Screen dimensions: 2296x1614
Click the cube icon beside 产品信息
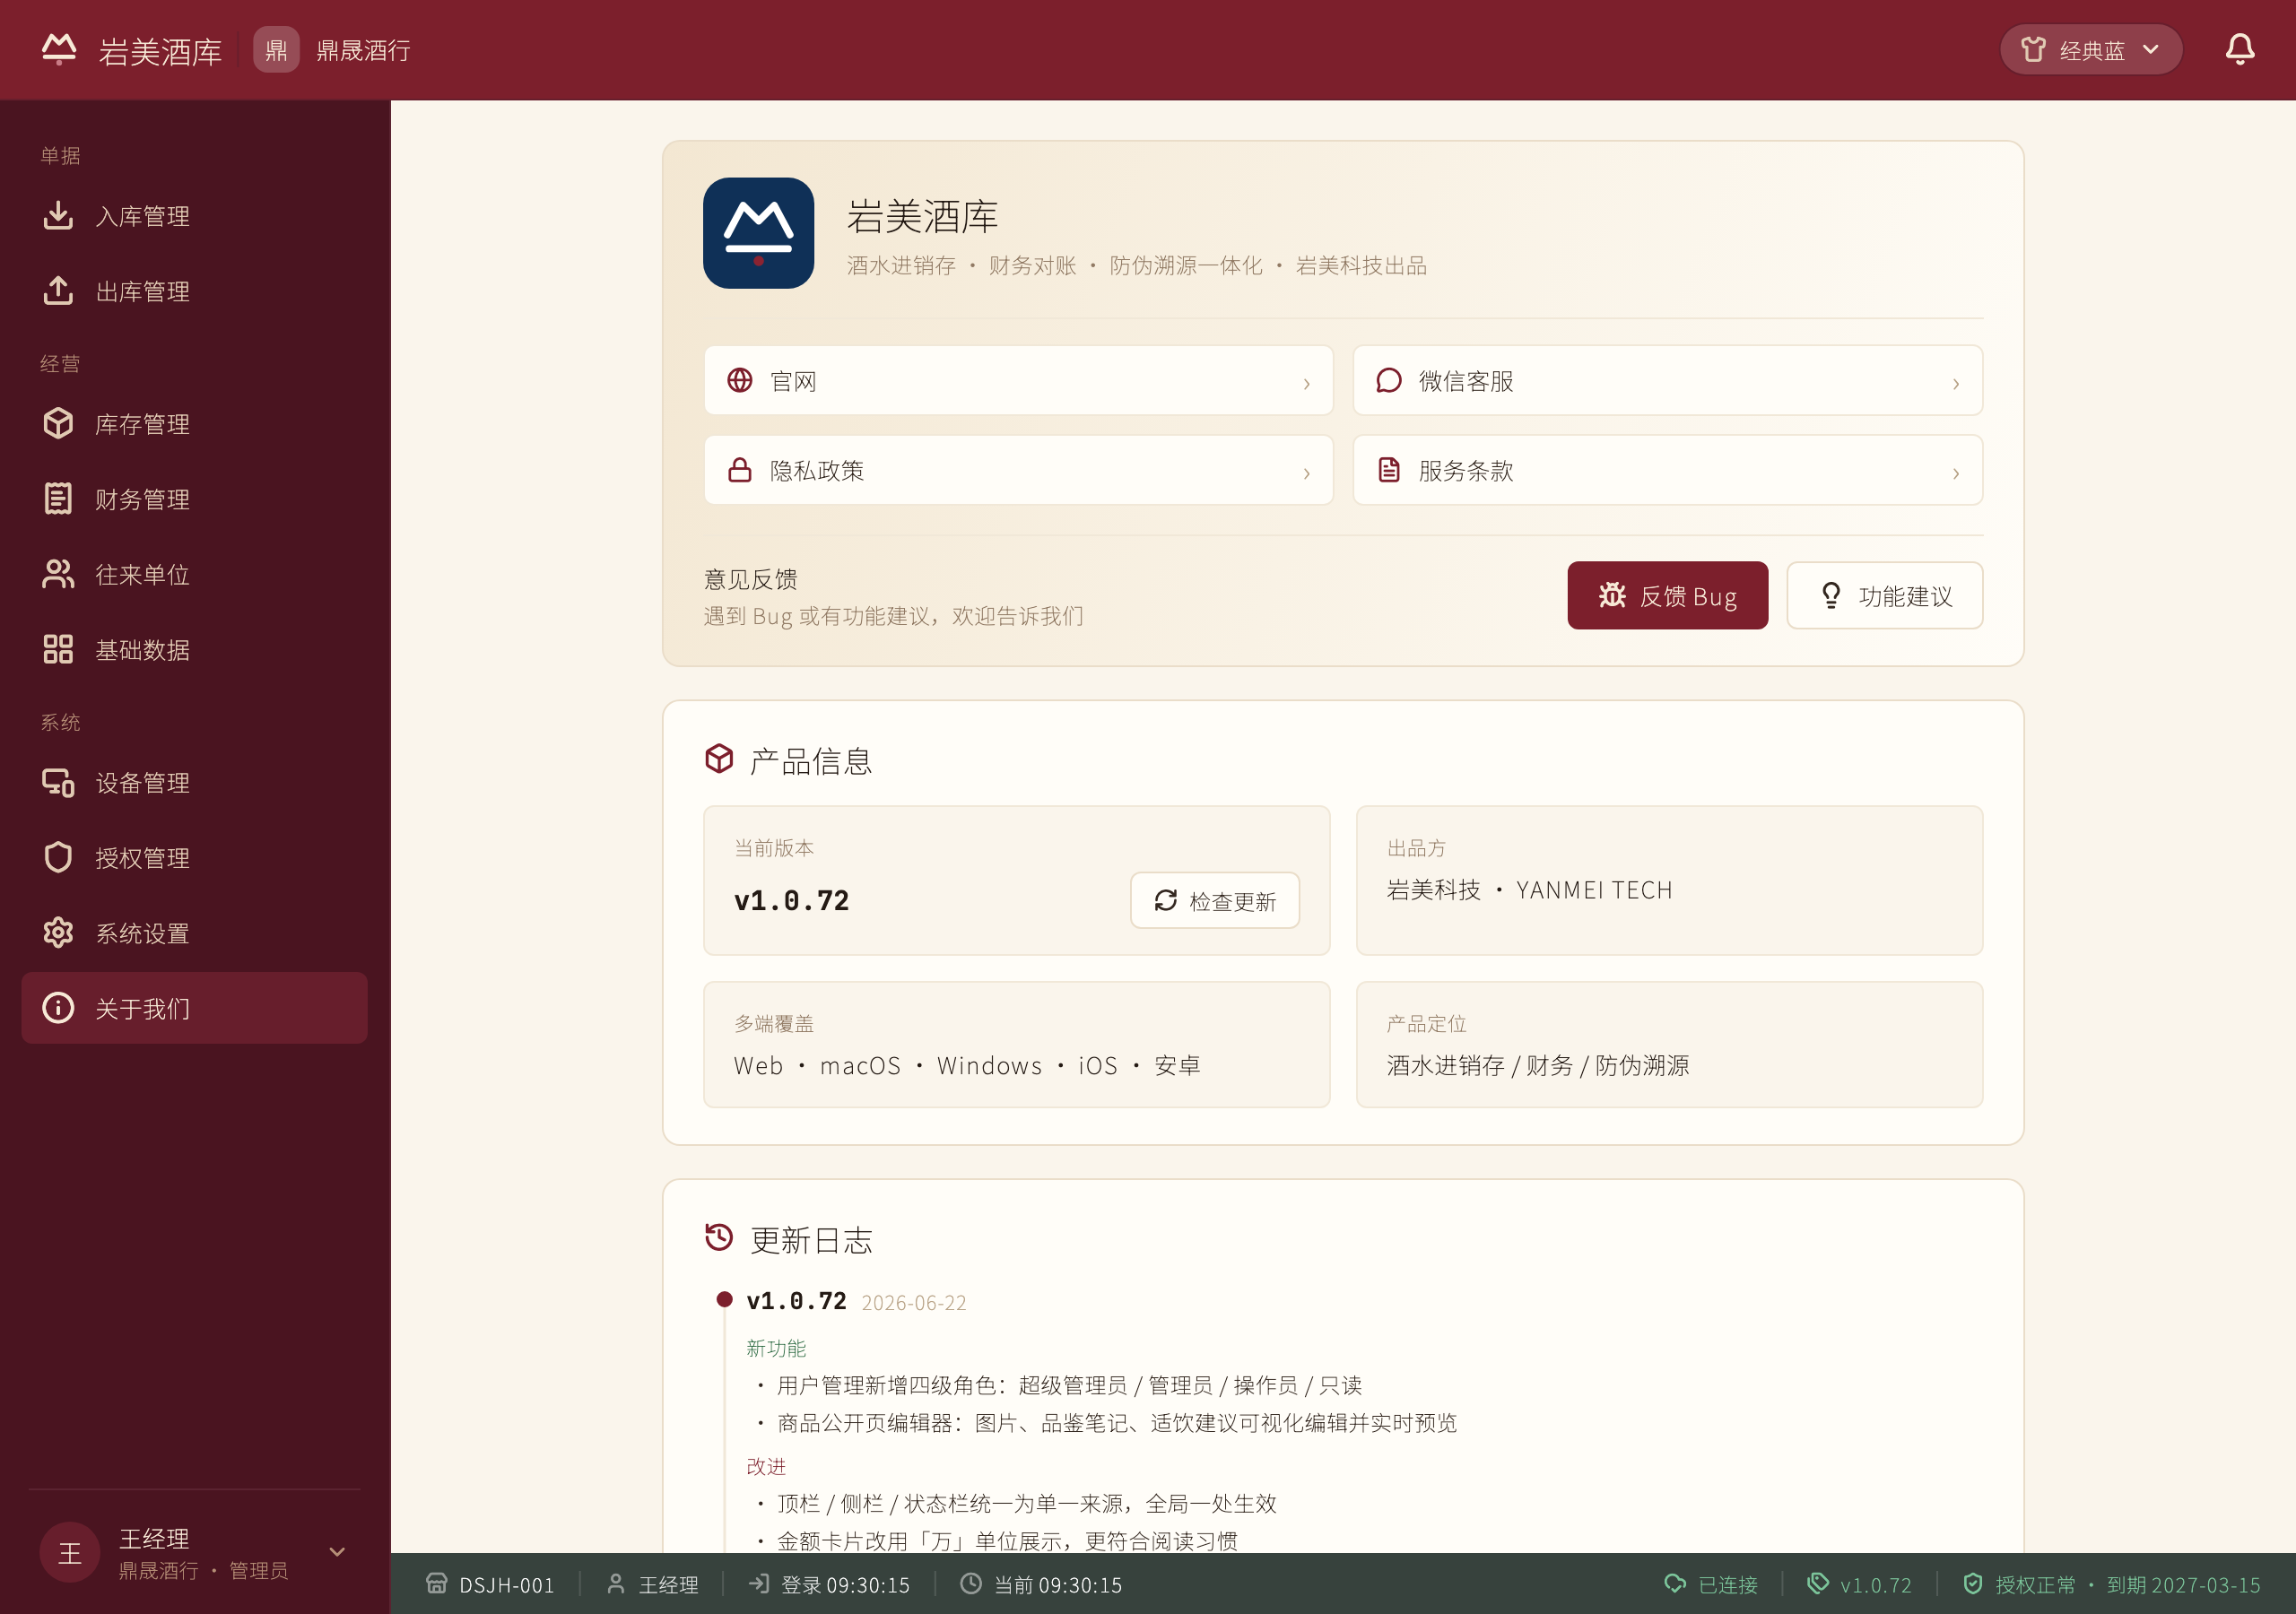pos(719,759)
